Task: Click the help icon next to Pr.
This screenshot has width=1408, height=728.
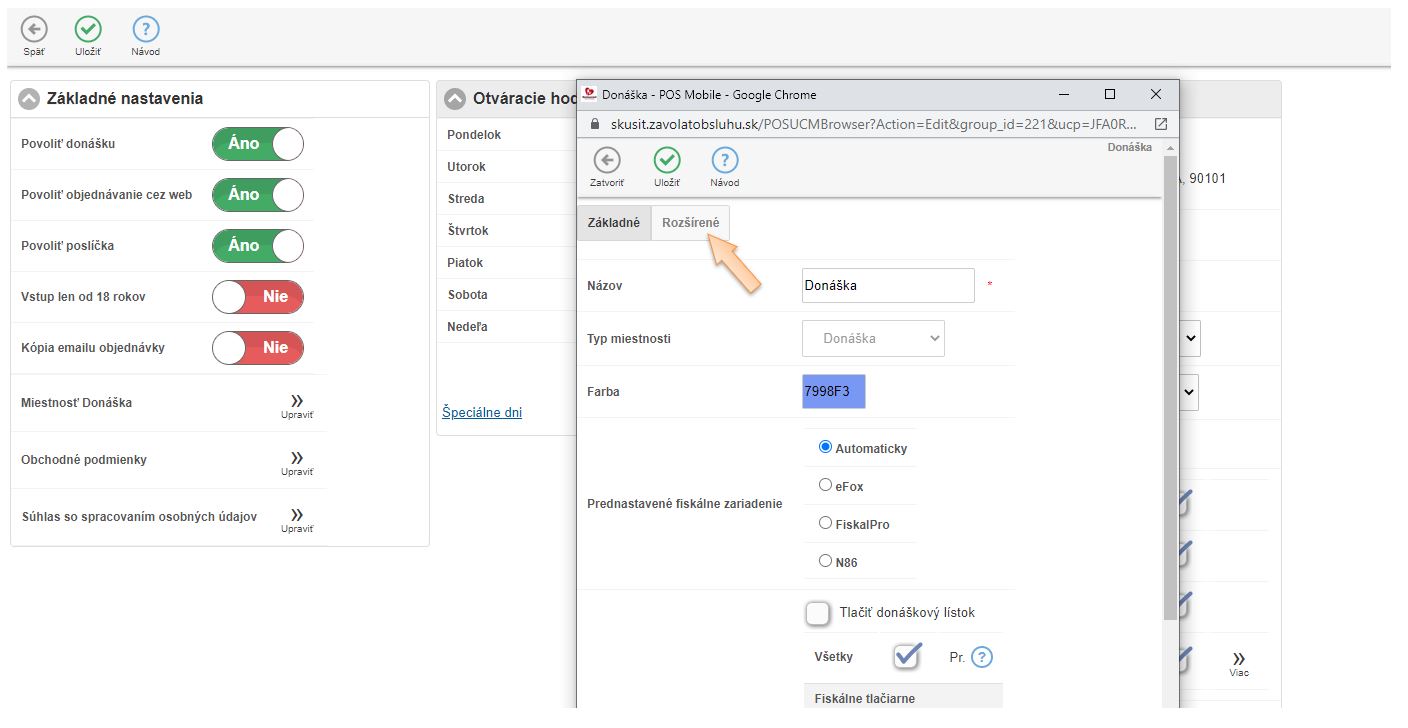Action: click(x=982, y=657)
